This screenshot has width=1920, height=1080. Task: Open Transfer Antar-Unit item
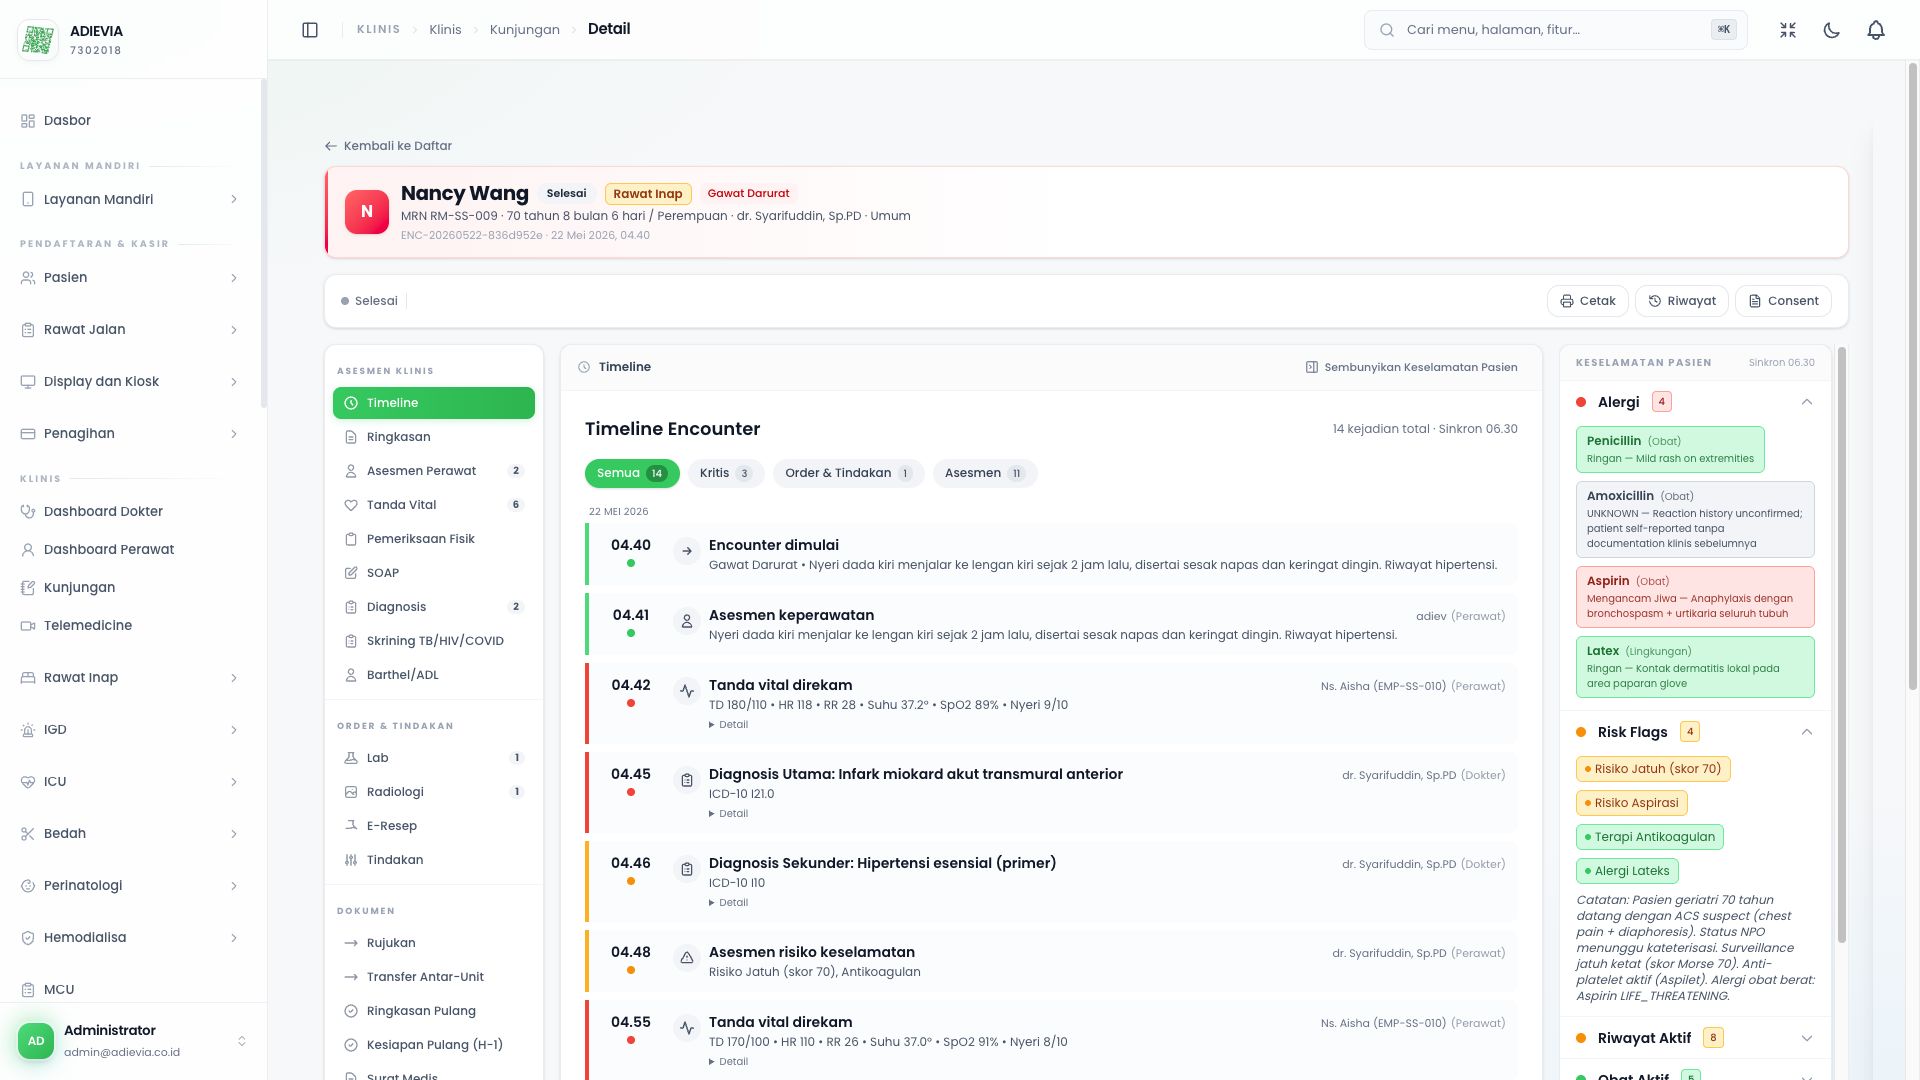434,977
